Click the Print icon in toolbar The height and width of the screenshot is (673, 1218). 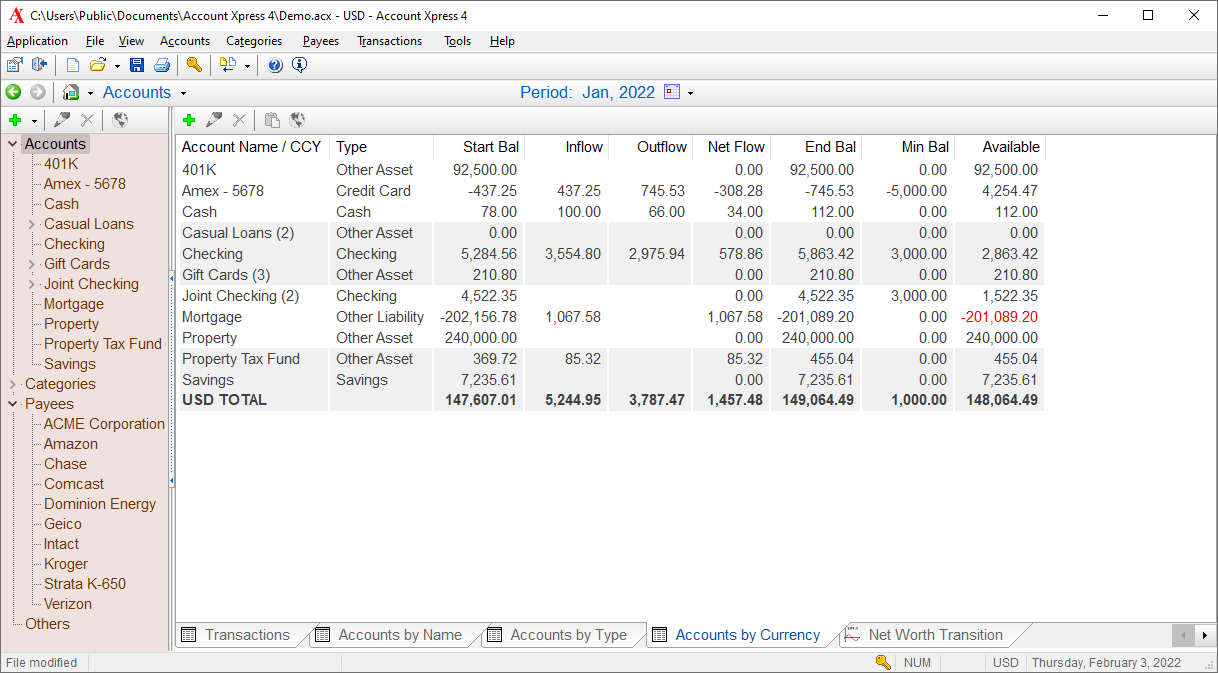pos(161,66)
